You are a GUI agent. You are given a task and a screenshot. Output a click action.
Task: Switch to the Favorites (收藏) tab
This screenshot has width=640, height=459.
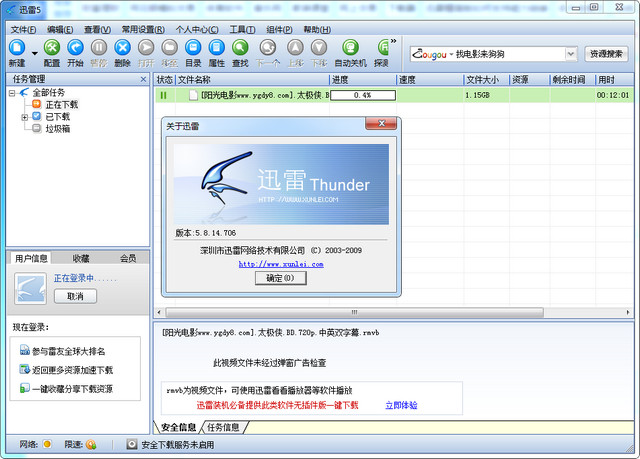80,258
